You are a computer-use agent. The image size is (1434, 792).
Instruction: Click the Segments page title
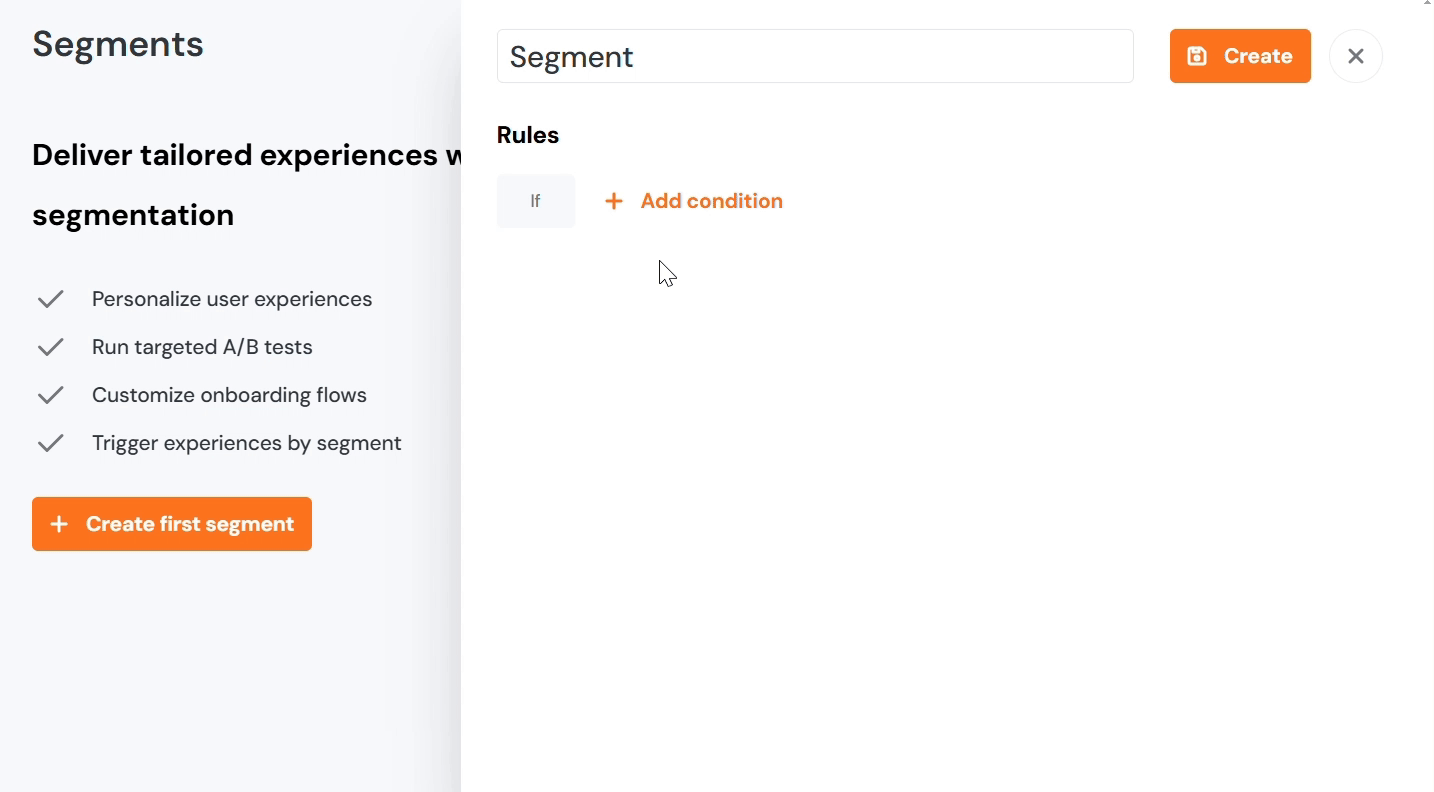coord(118,44)
